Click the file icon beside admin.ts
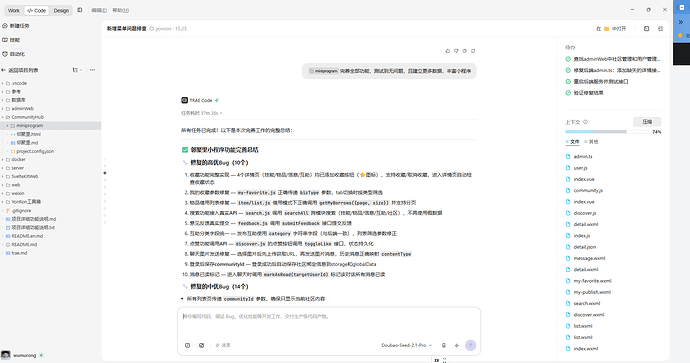690x363 pixels. (x=568, y=156)
